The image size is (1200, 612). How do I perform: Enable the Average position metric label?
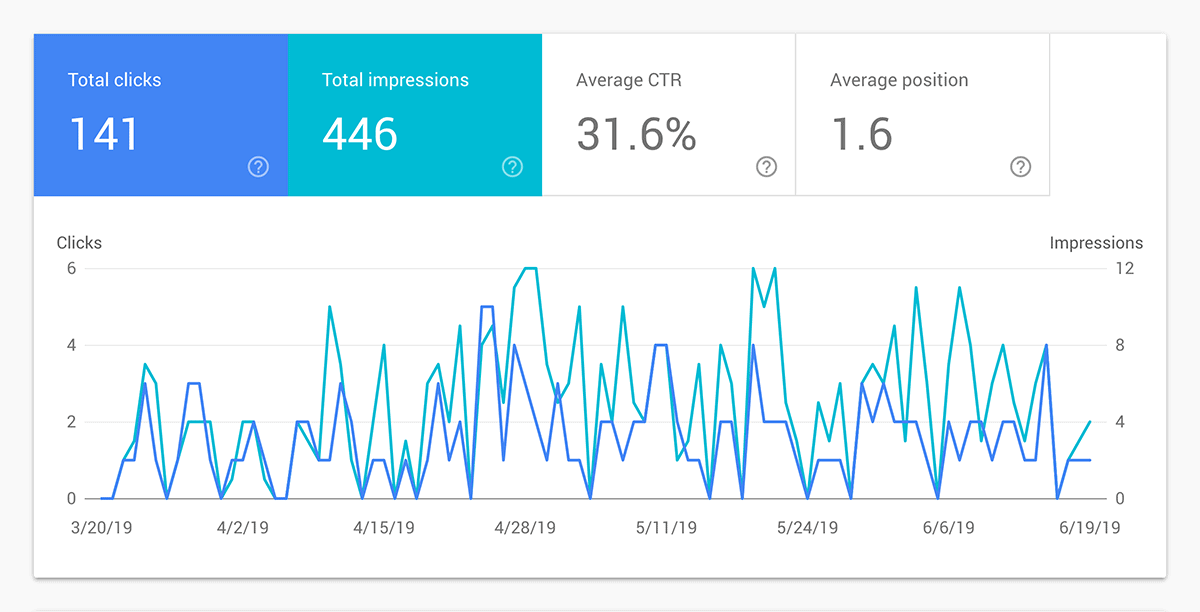click(898, 80)
